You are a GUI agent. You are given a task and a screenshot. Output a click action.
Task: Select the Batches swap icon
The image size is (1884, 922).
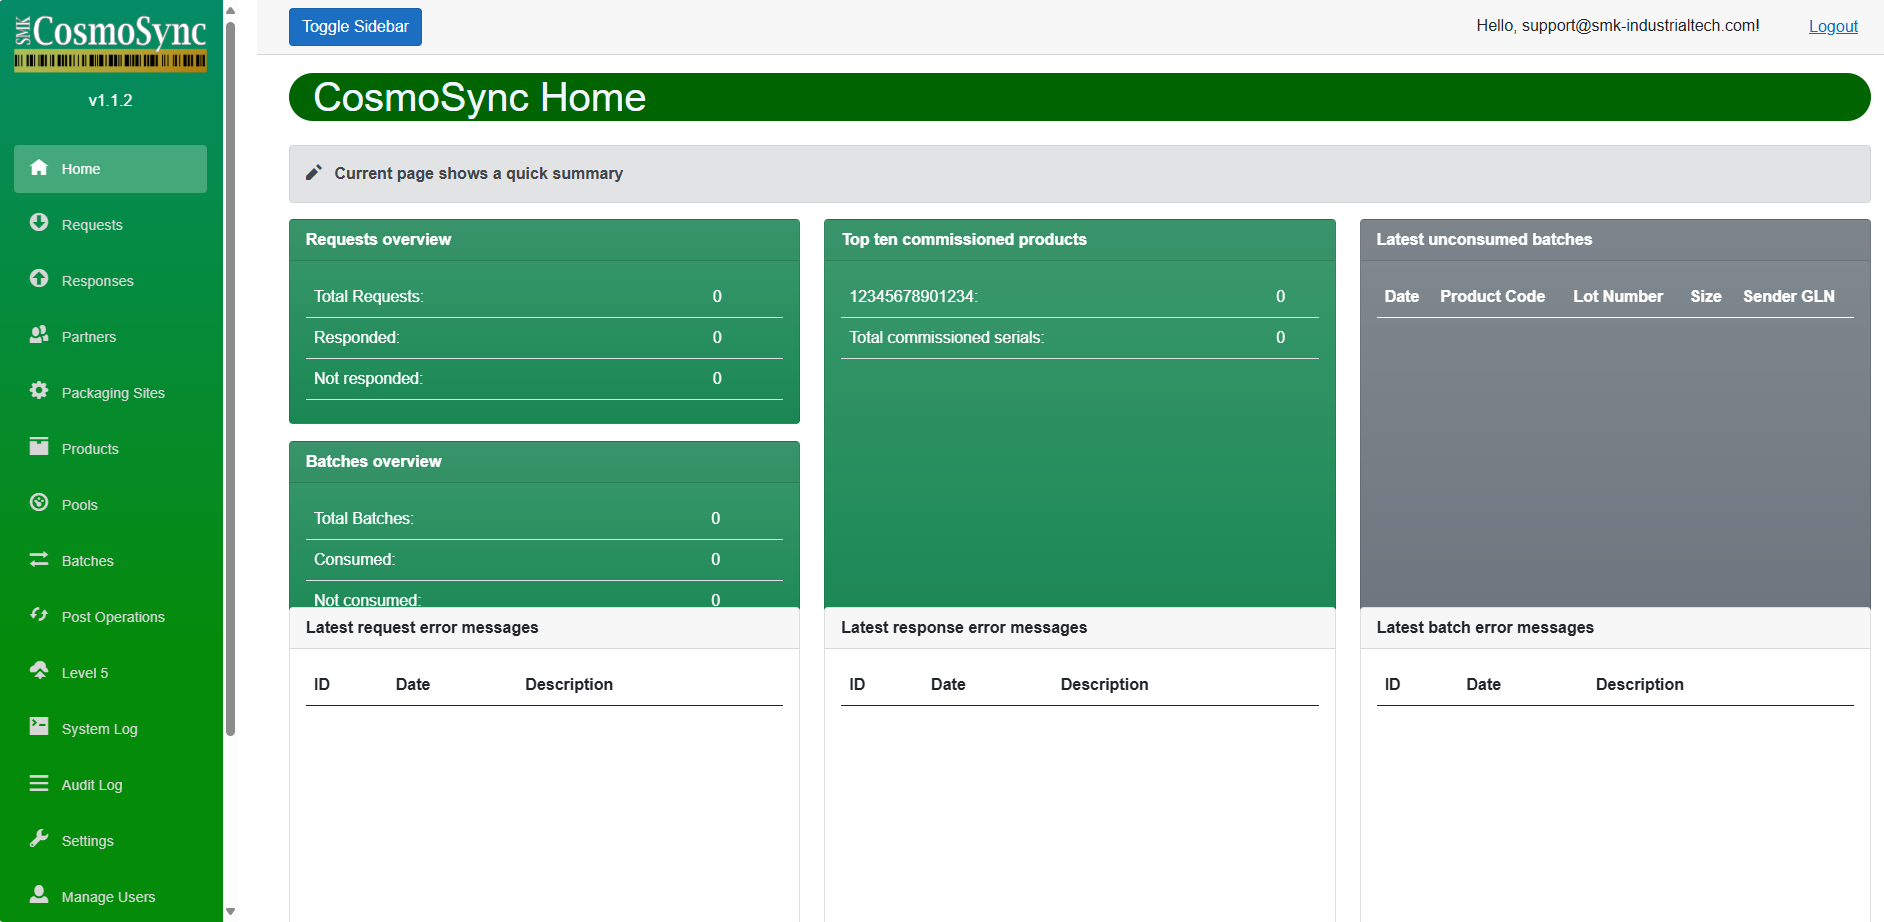tap(39, 560)
